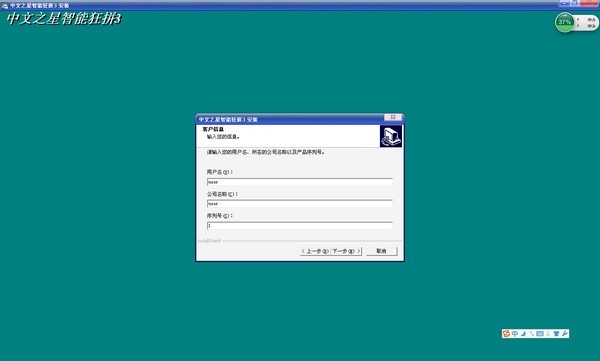The height and width of the screenshot is (361, 600).
Task: Proceed with the 下一步 button
Action: [346, 251]
